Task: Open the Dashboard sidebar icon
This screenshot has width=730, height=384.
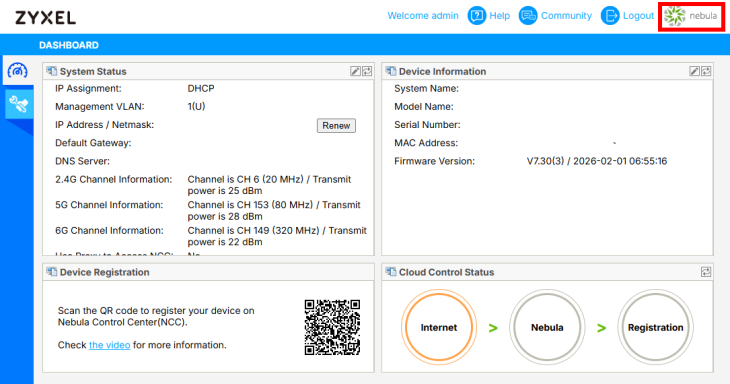Action: (18, 71)
